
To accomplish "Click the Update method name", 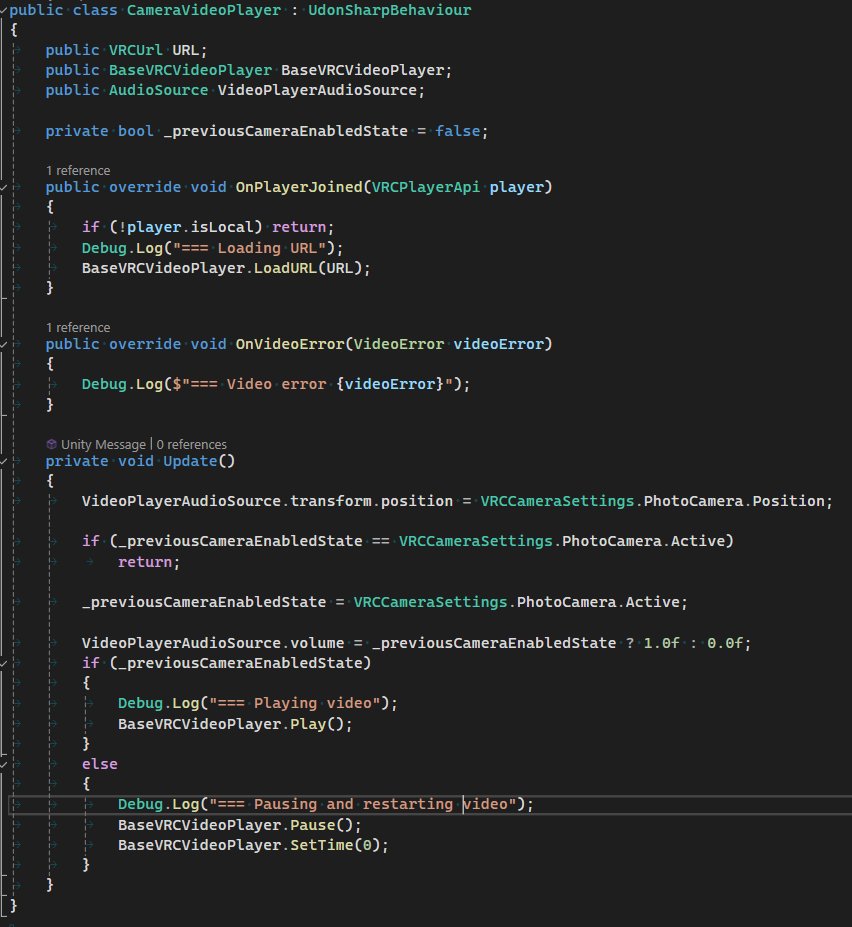I will click(x=190, y=461).
